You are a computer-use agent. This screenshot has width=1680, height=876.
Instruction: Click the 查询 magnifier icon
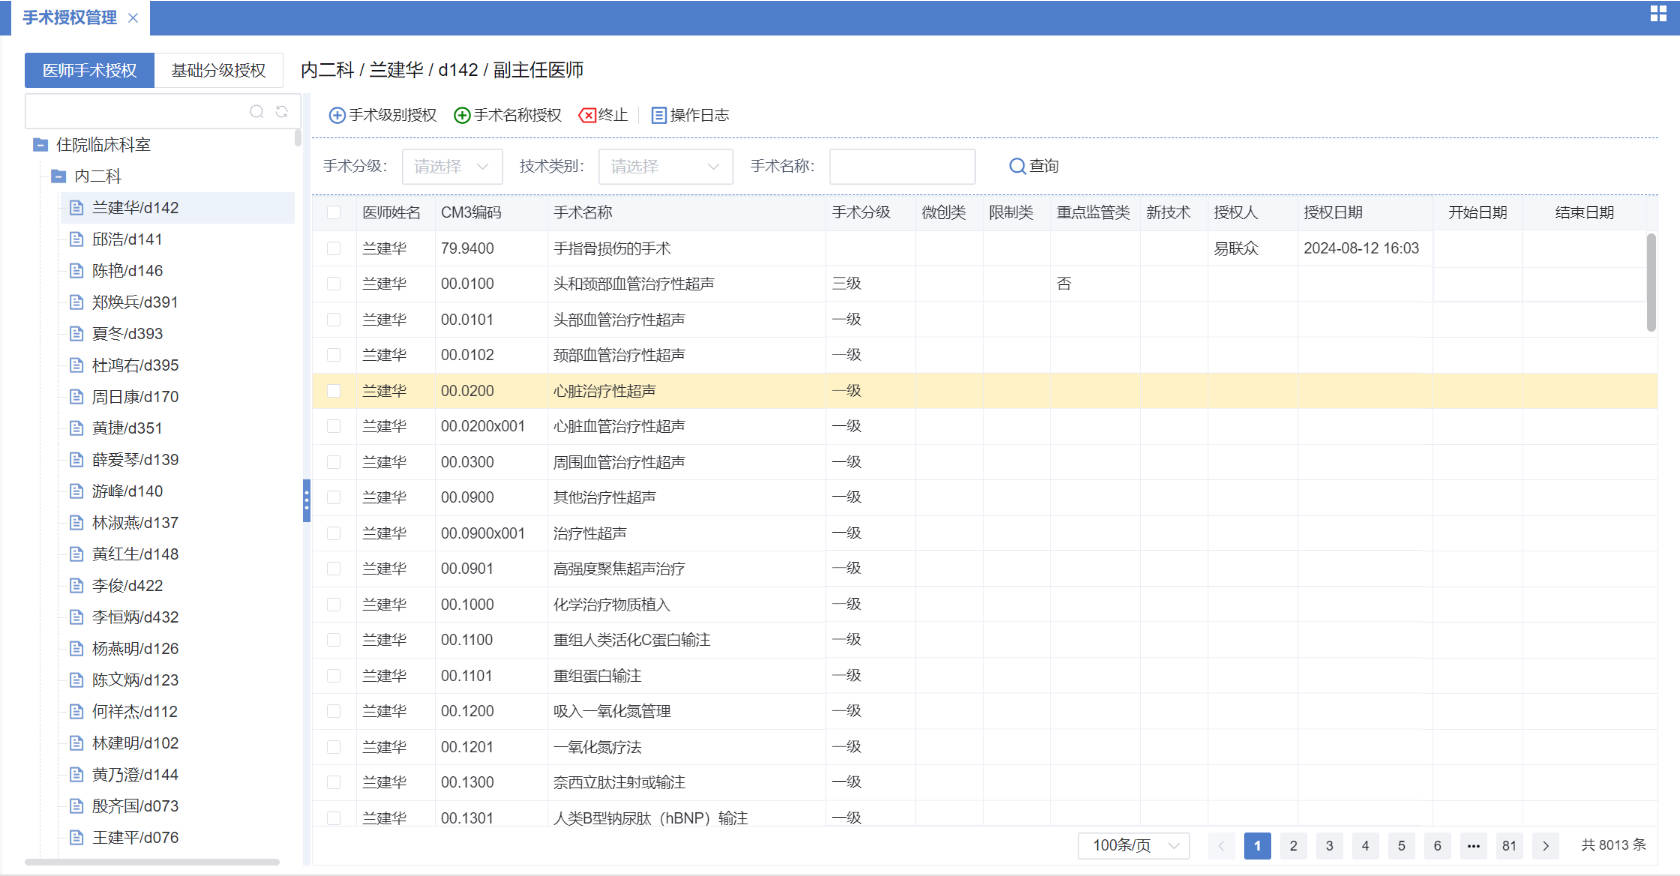click(x=1017, y=166)
